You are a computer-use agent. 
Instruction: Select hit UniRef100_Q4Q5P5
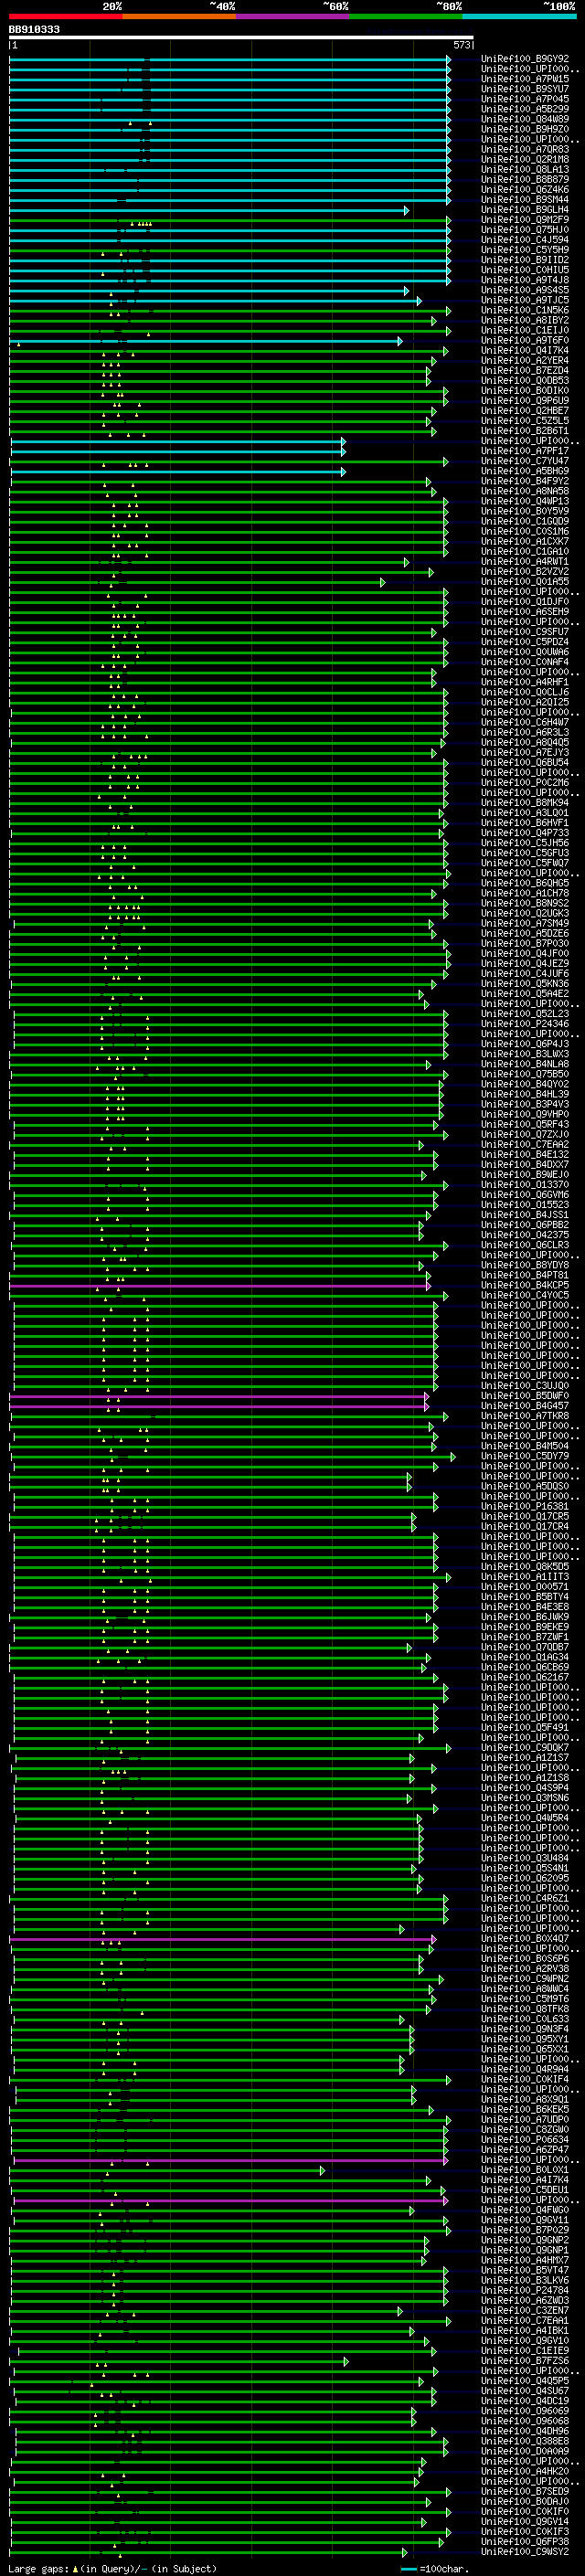(x=525, y=2382)
